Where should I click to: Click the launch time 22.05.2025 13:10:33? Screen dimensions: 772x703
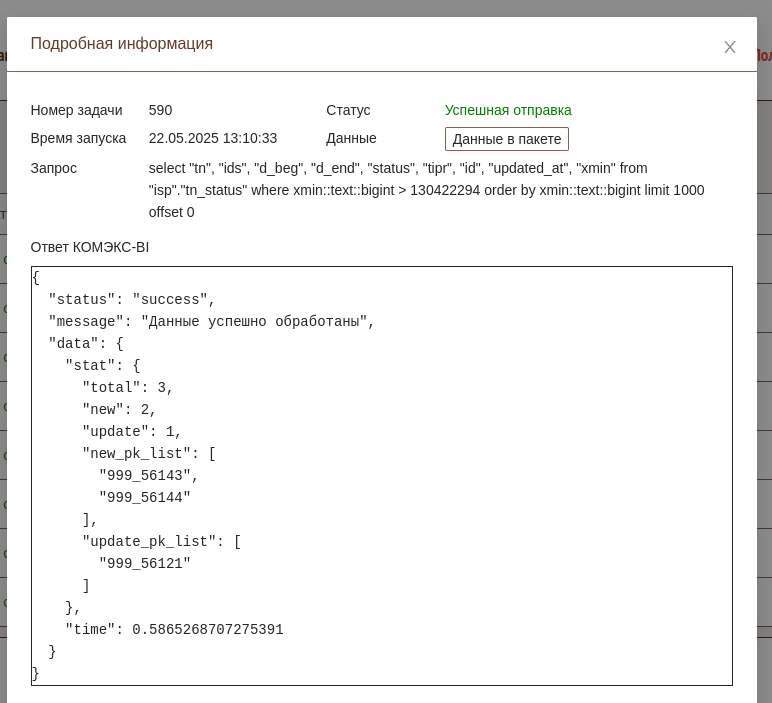[x=212, y=138]
